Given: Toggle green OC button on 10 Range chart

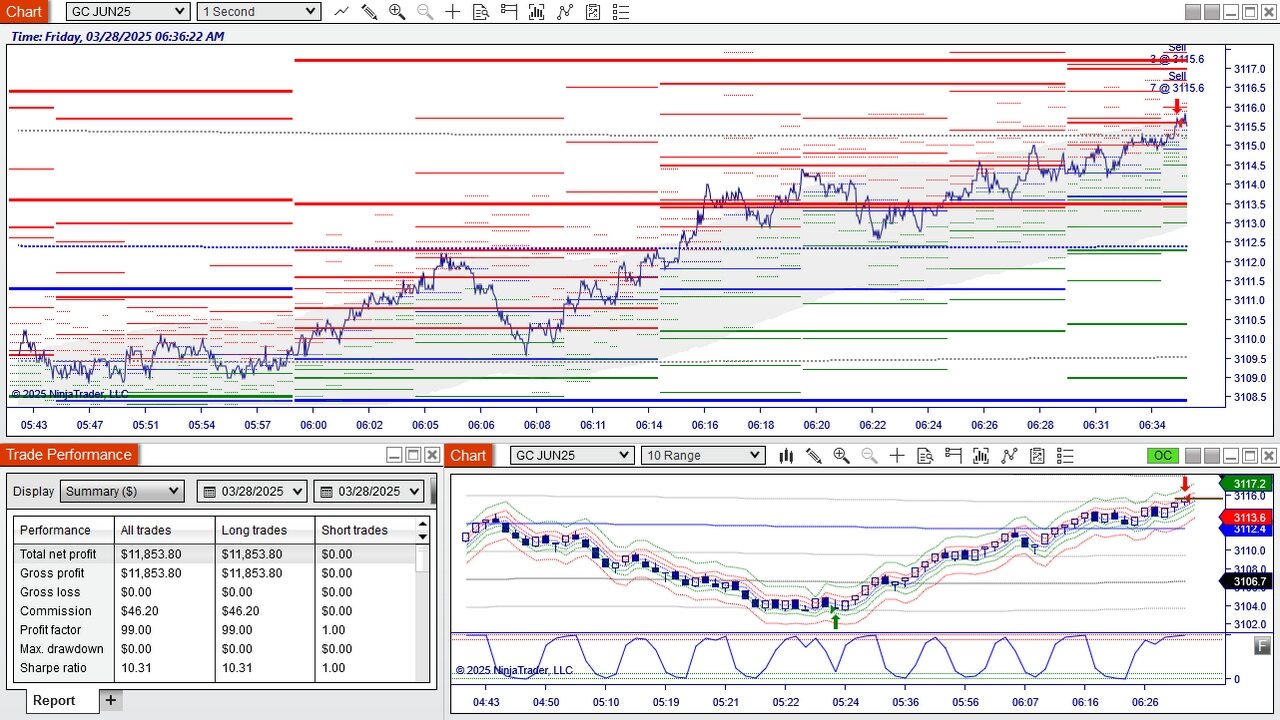Looking at the screenshot, I should pos(1162,456).
